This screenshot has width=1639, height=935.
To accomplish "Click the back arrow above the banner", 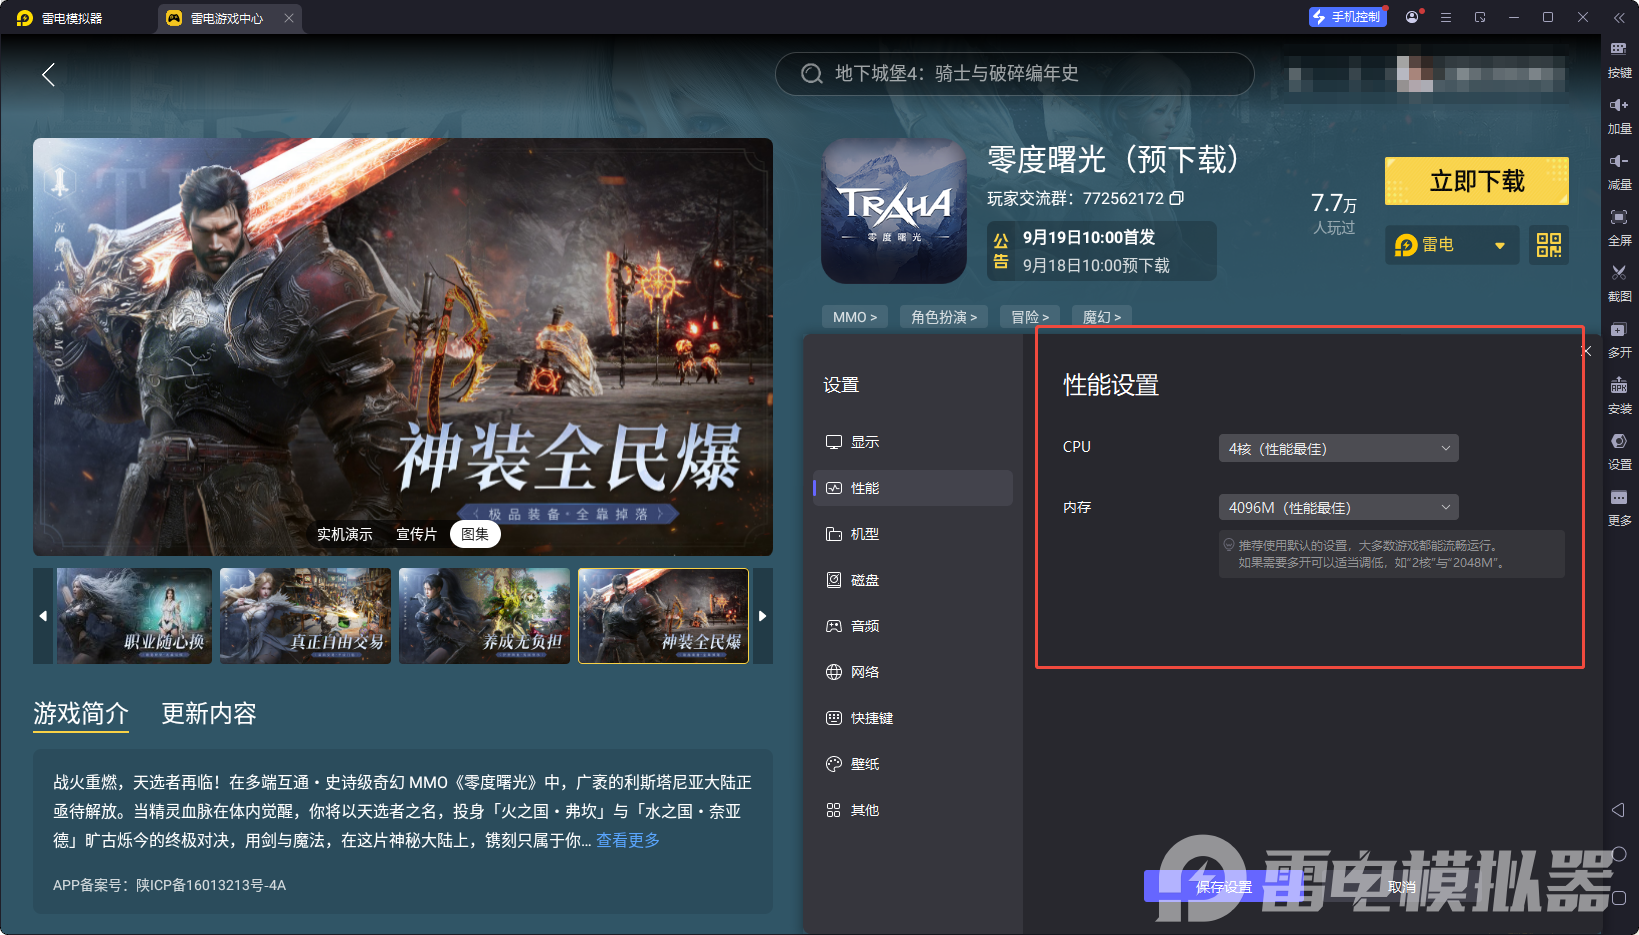I will [x=48, y=74].
